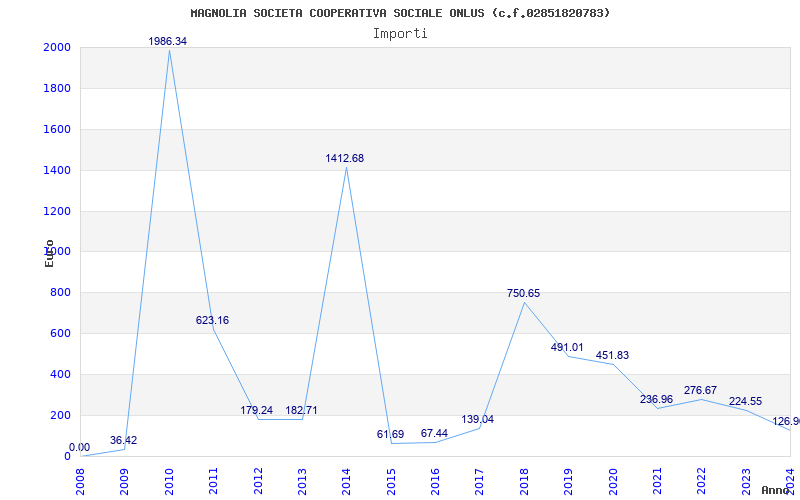Click the 2021 x-axis year

tap(658, 481)
